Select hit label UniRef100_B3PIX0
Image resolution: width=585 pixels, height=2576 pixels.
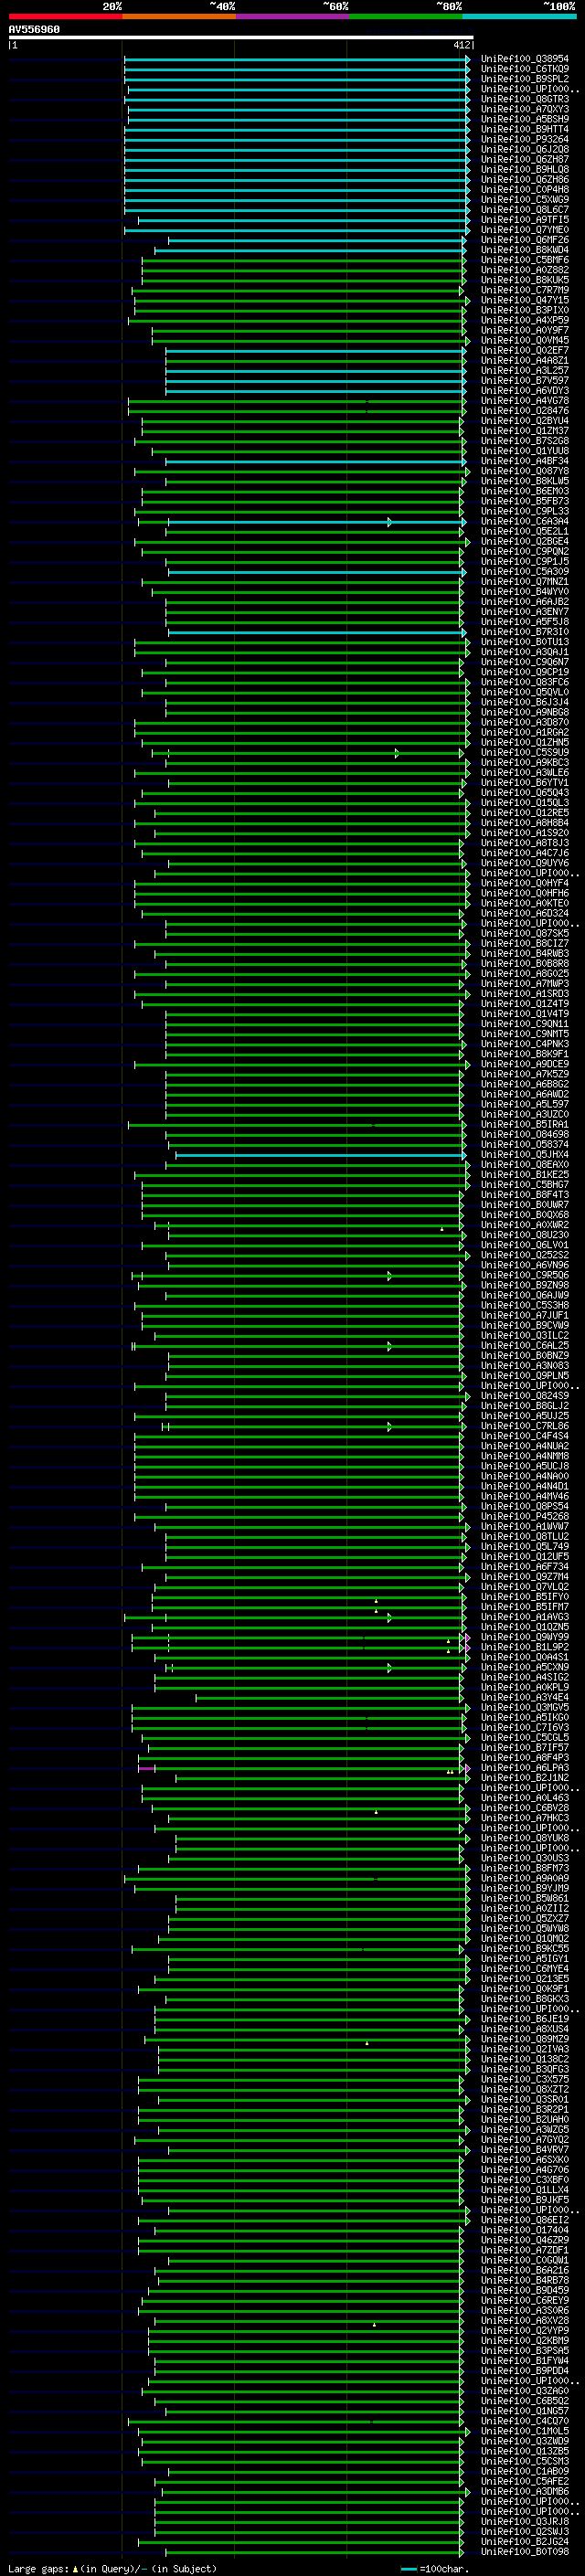(525, 310)
